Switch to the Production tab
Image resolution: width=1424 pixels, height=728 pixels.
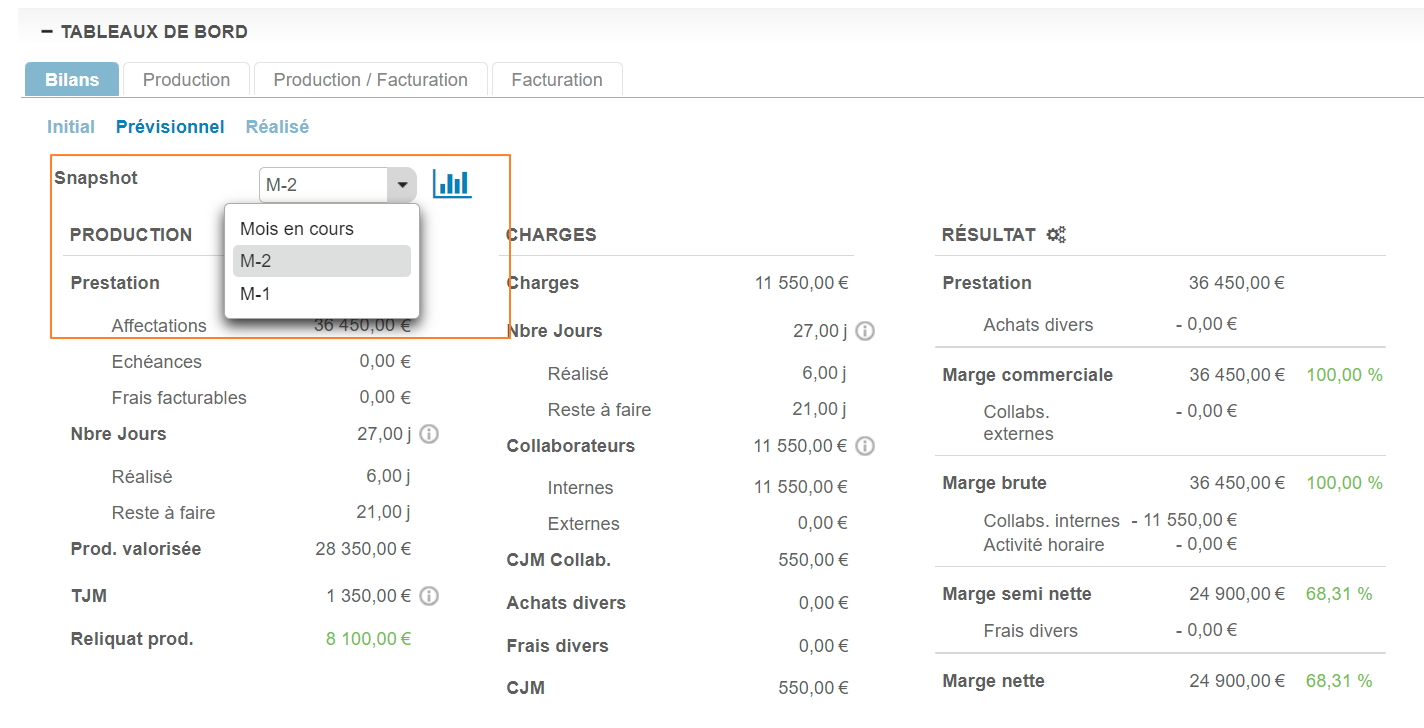pyautogui.click(x=186, y=80)
